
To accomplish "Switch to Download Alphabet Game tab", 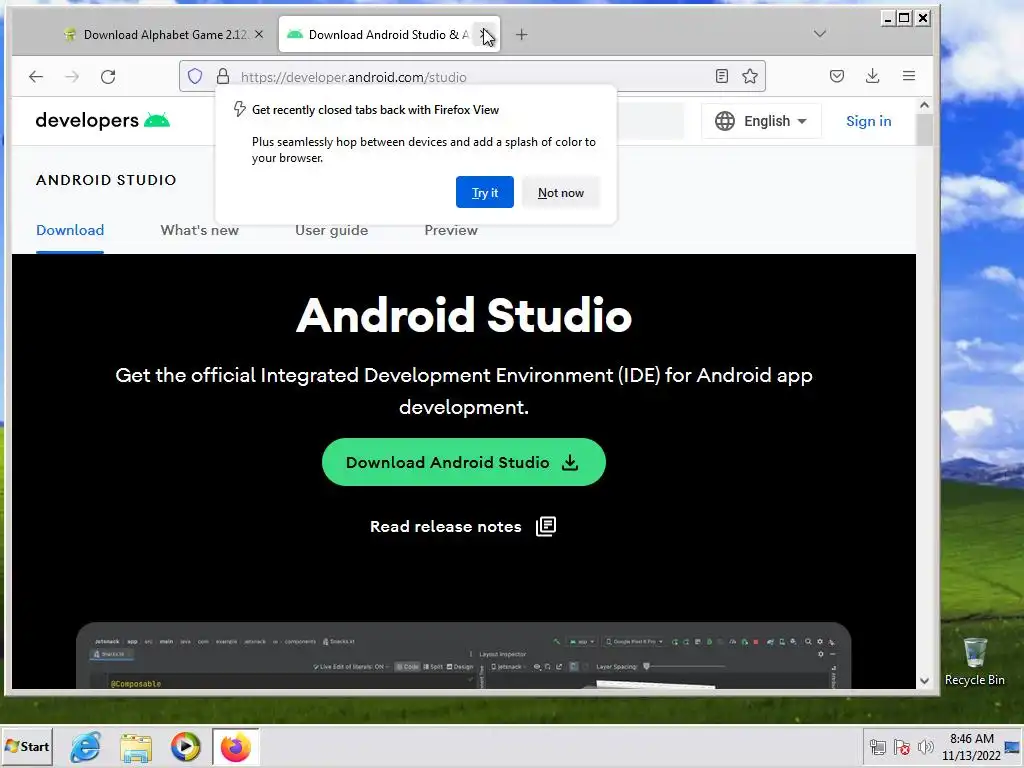I will 165,35.
